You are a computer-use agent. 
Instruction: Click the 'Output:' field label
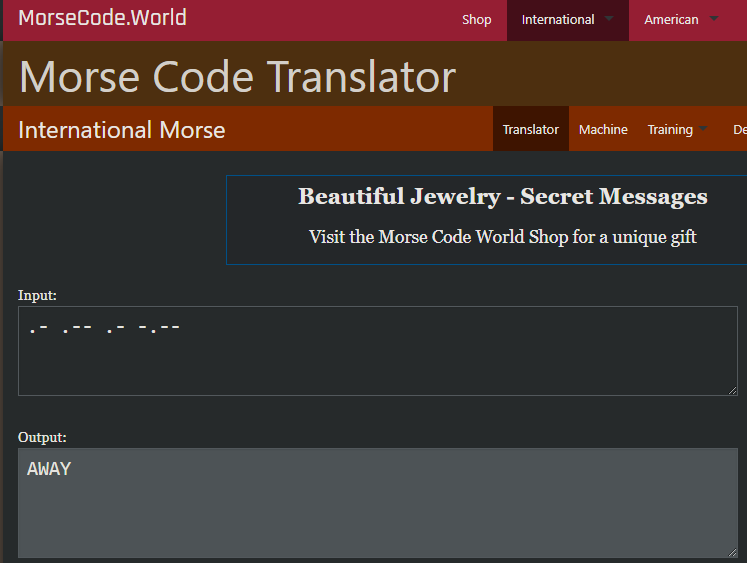pos(42,437)
